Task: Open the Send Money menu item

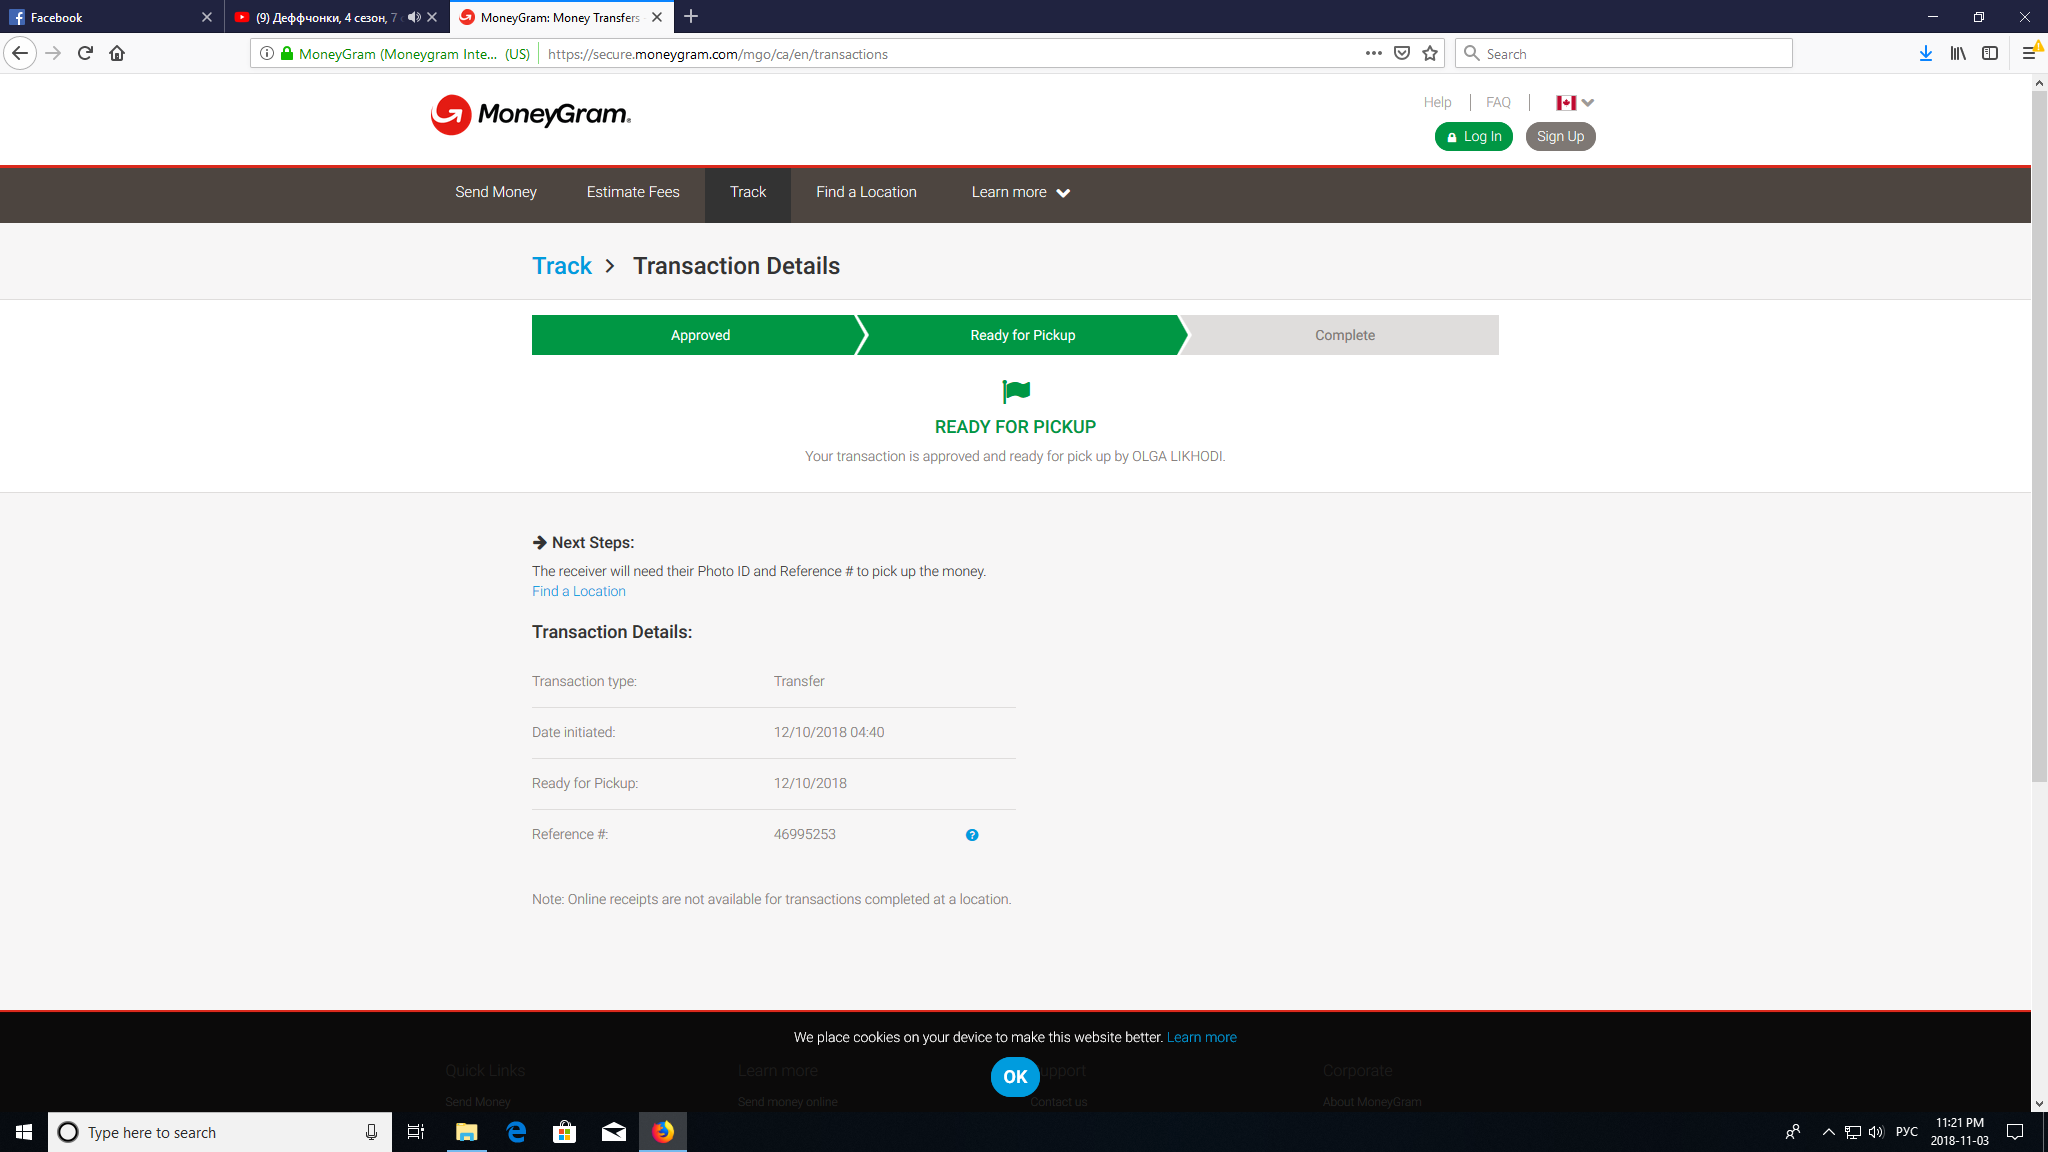Action: pyautogui.click(x=496, y=193)
